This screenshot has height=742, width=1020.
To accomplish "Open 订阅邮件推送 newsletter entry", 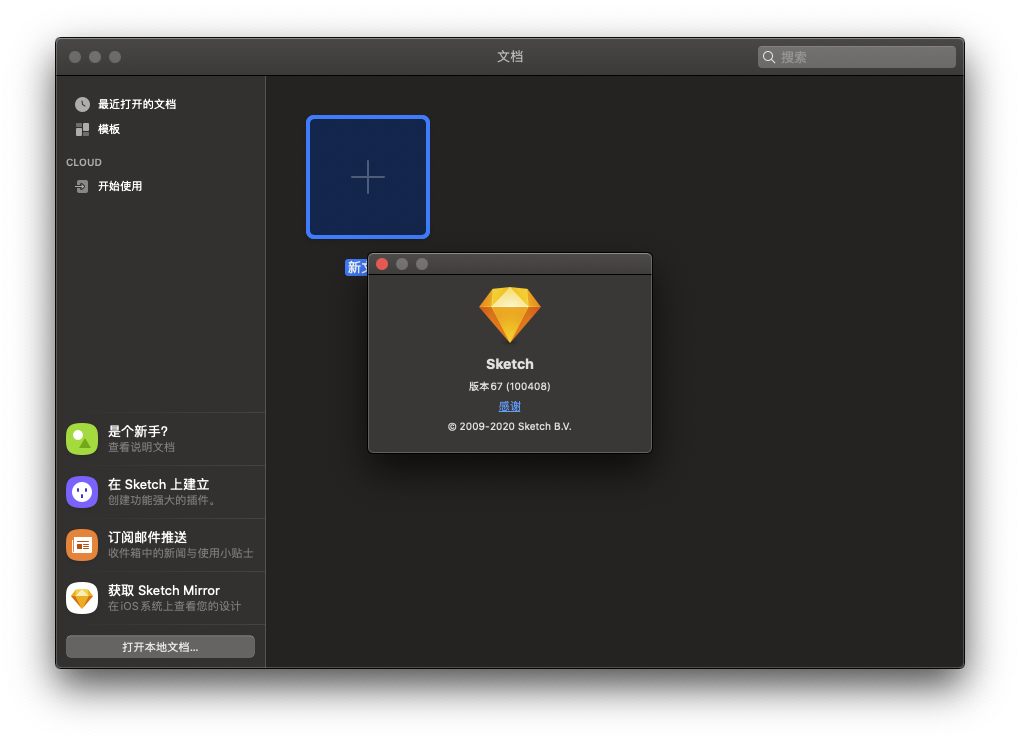I will click(x=161, y=545).
